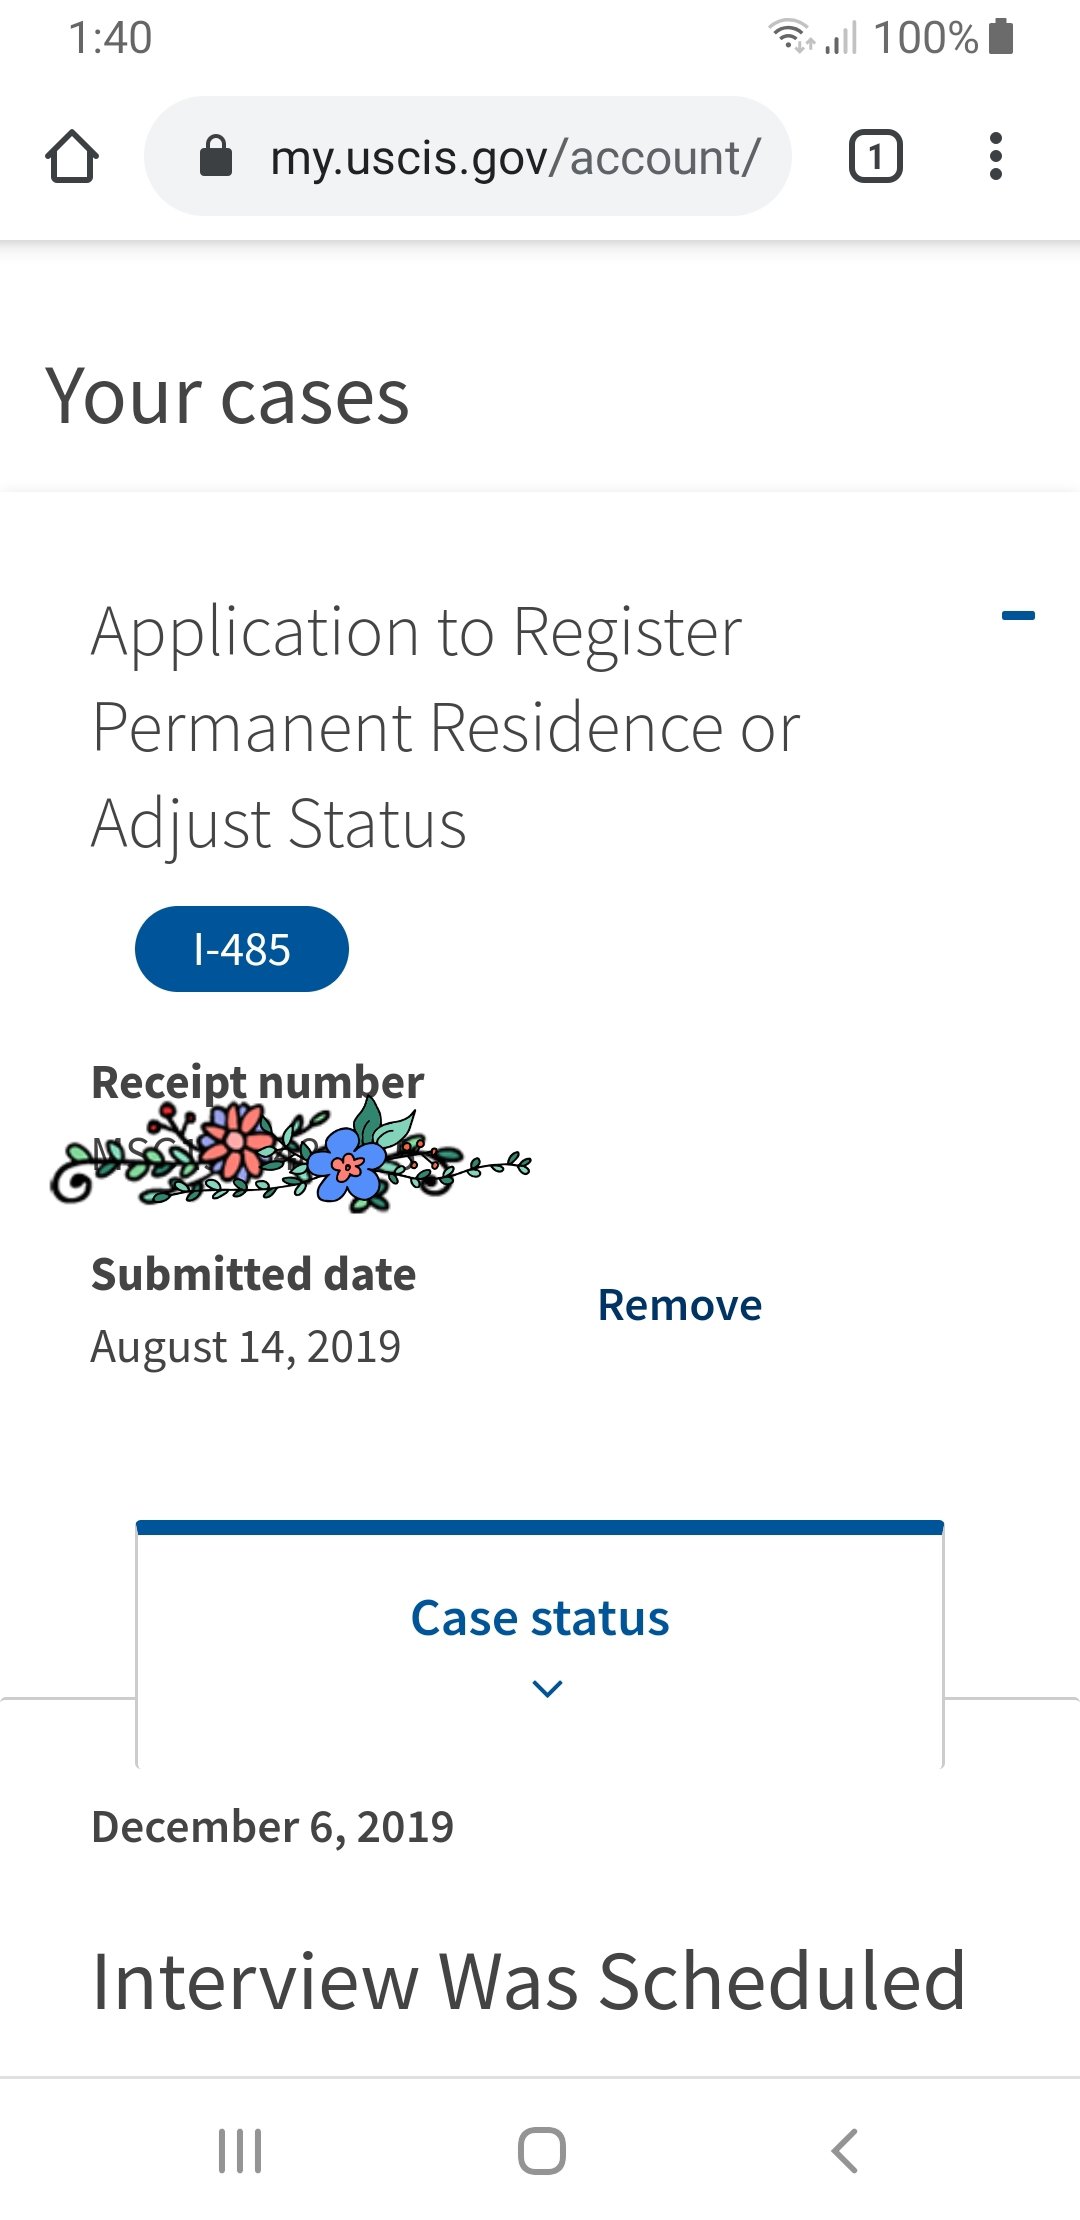Tap the Interview Was Scheduled heading
1080x2220 pixels.
pyautogui.click(x=528, y=1982)
